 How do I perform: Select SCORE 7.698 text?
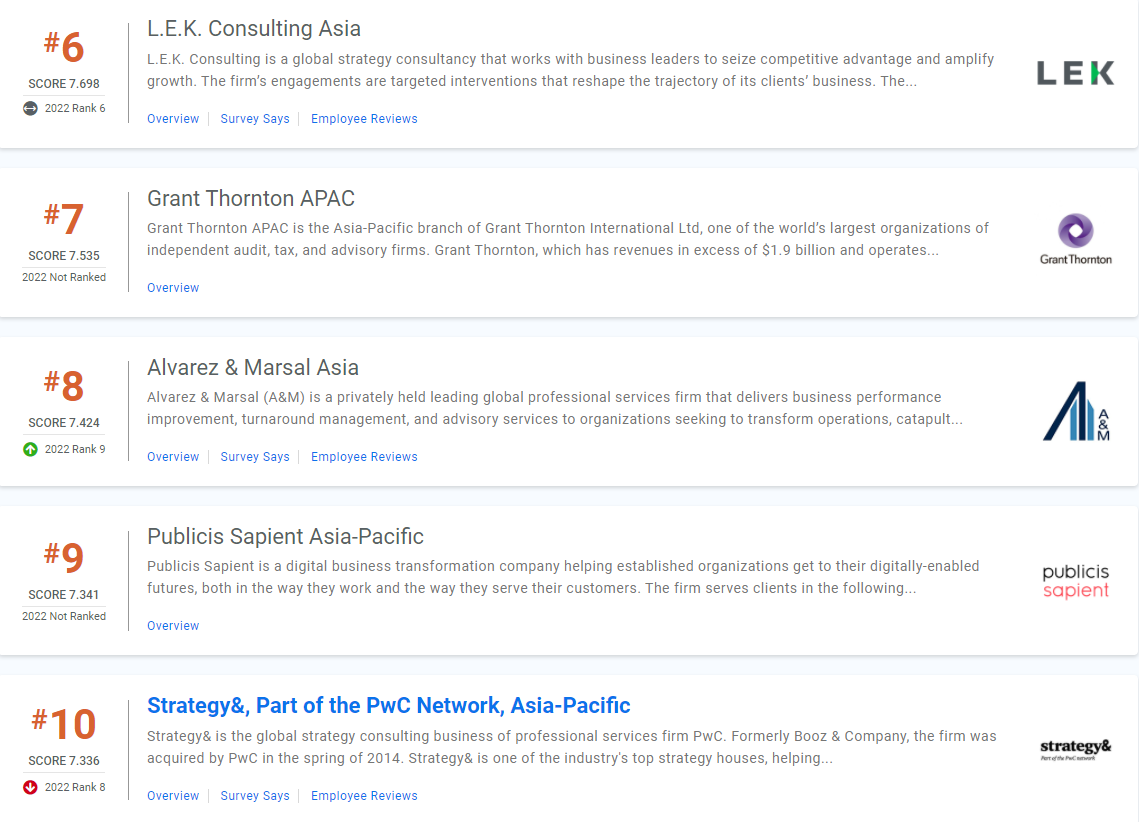tap(64, 84)
